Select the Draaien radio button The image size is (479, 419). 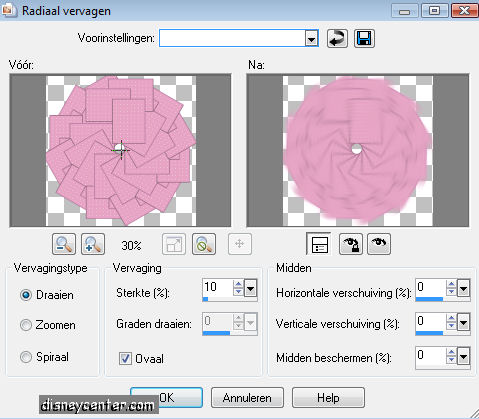(x=26, y=295)
